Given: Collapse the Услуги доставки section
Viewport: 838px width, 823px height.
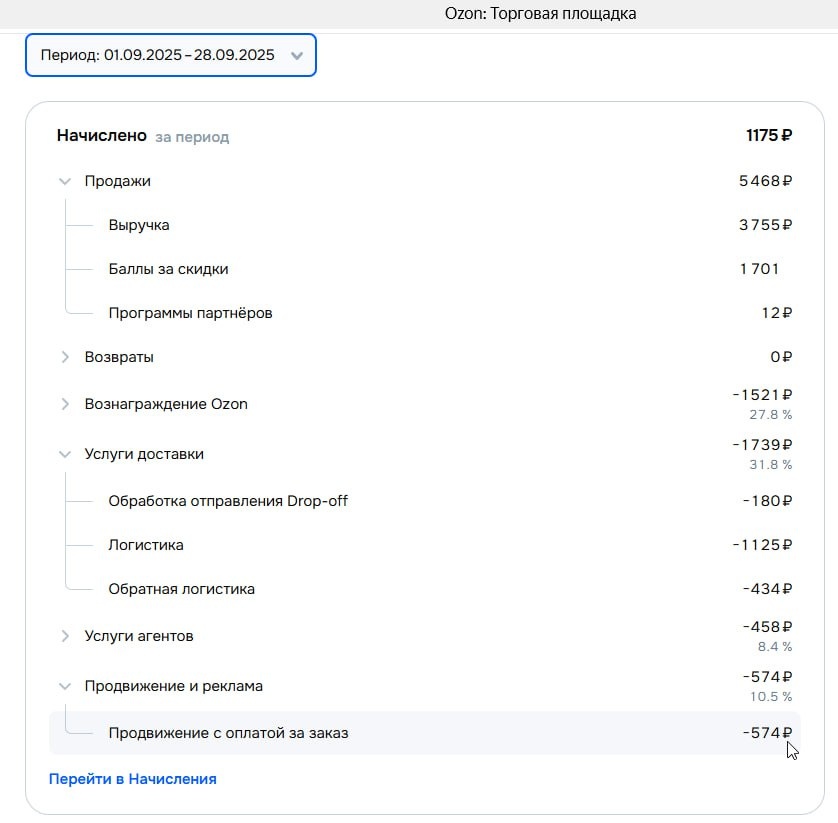Looking at the screenshot, I should [x=65, y=453].
